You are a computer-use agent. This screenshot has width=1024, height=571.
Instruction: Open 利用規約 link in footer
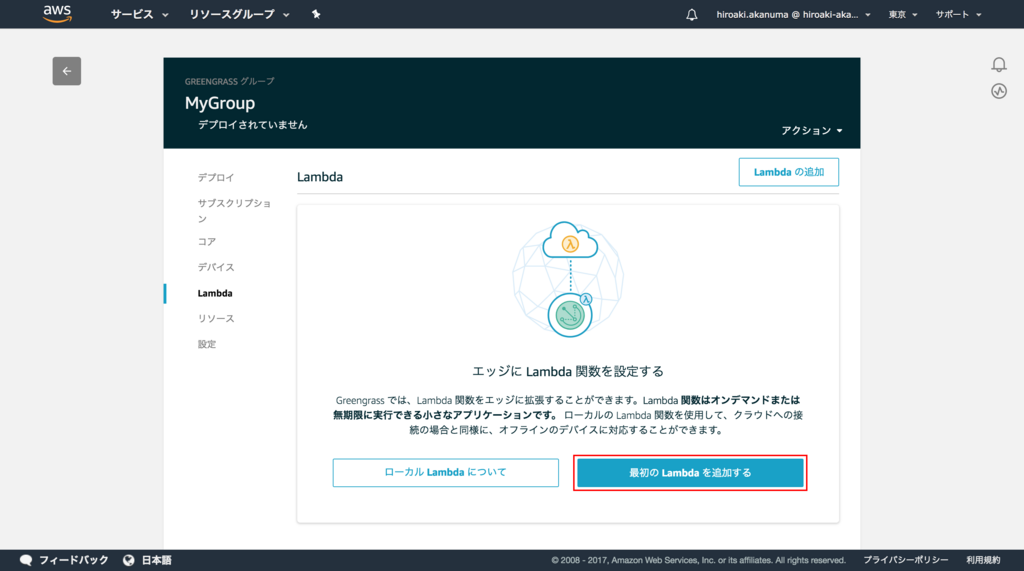click(x=984, y=560)
